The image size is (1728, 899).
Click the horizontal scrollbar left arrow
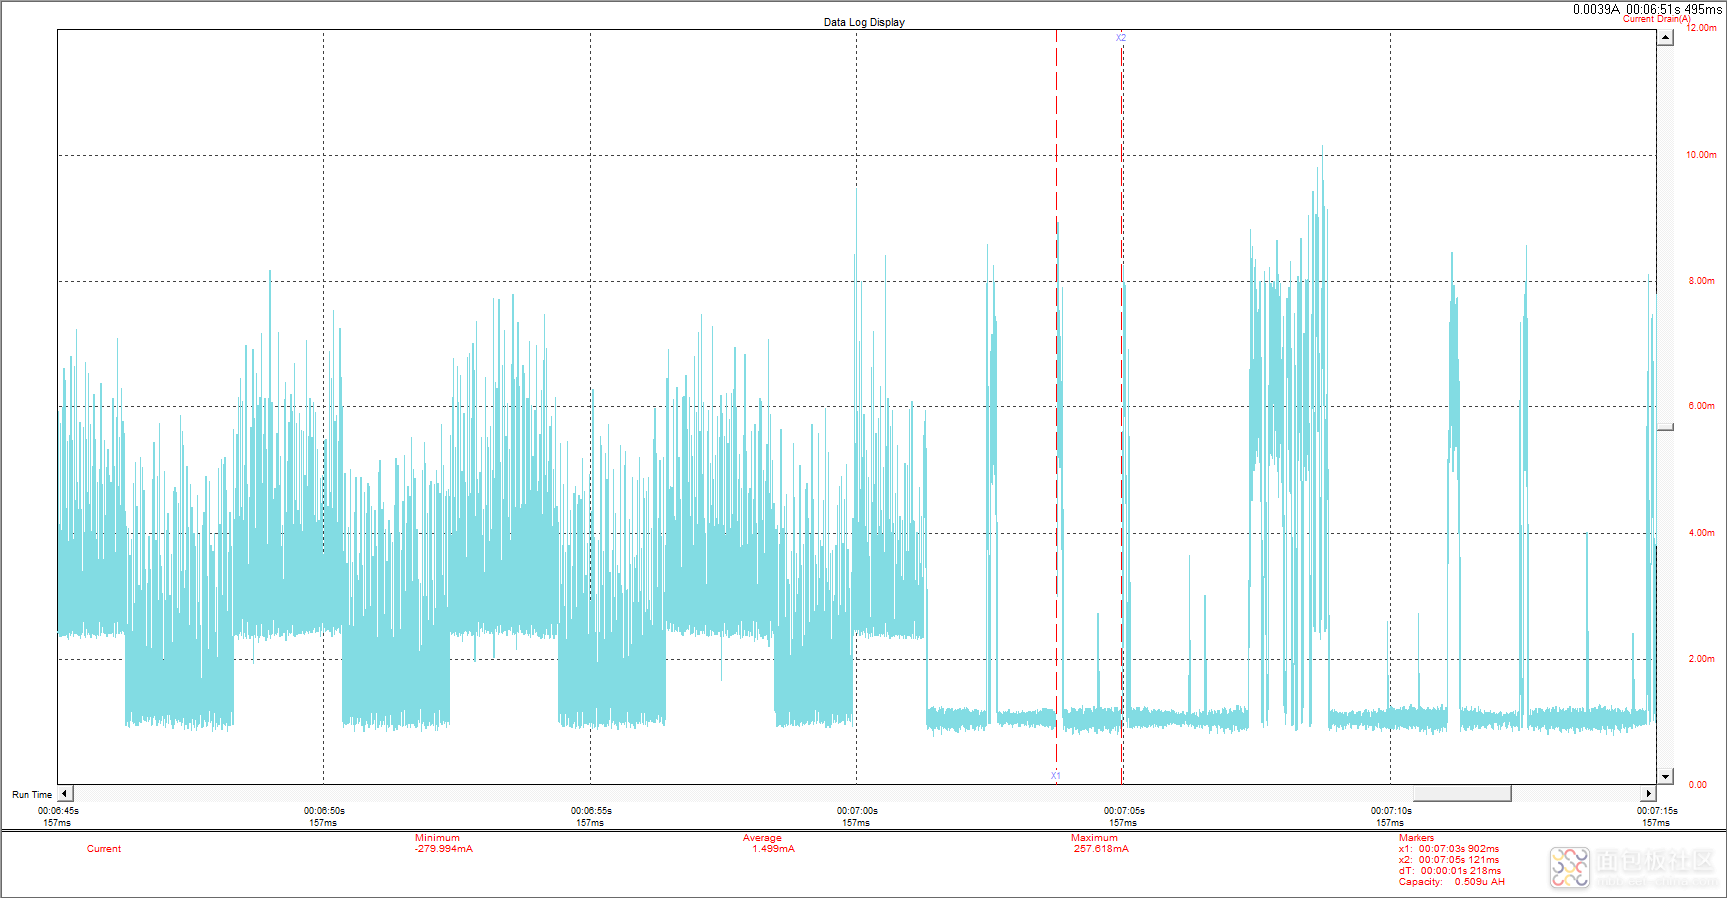(65, 794)
